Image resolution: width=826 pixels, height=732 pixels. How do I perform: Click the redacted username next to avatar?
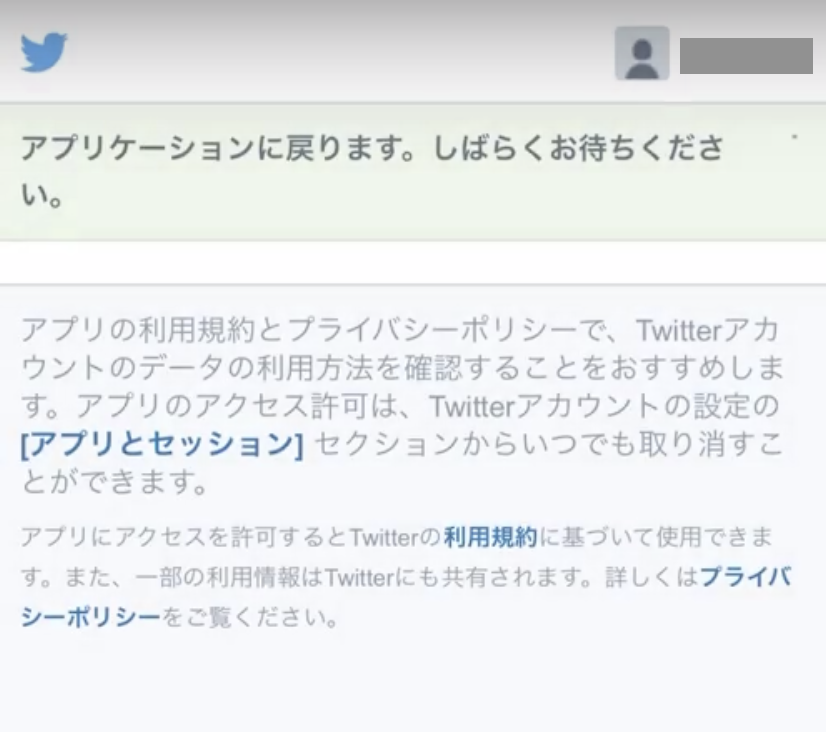746,55
